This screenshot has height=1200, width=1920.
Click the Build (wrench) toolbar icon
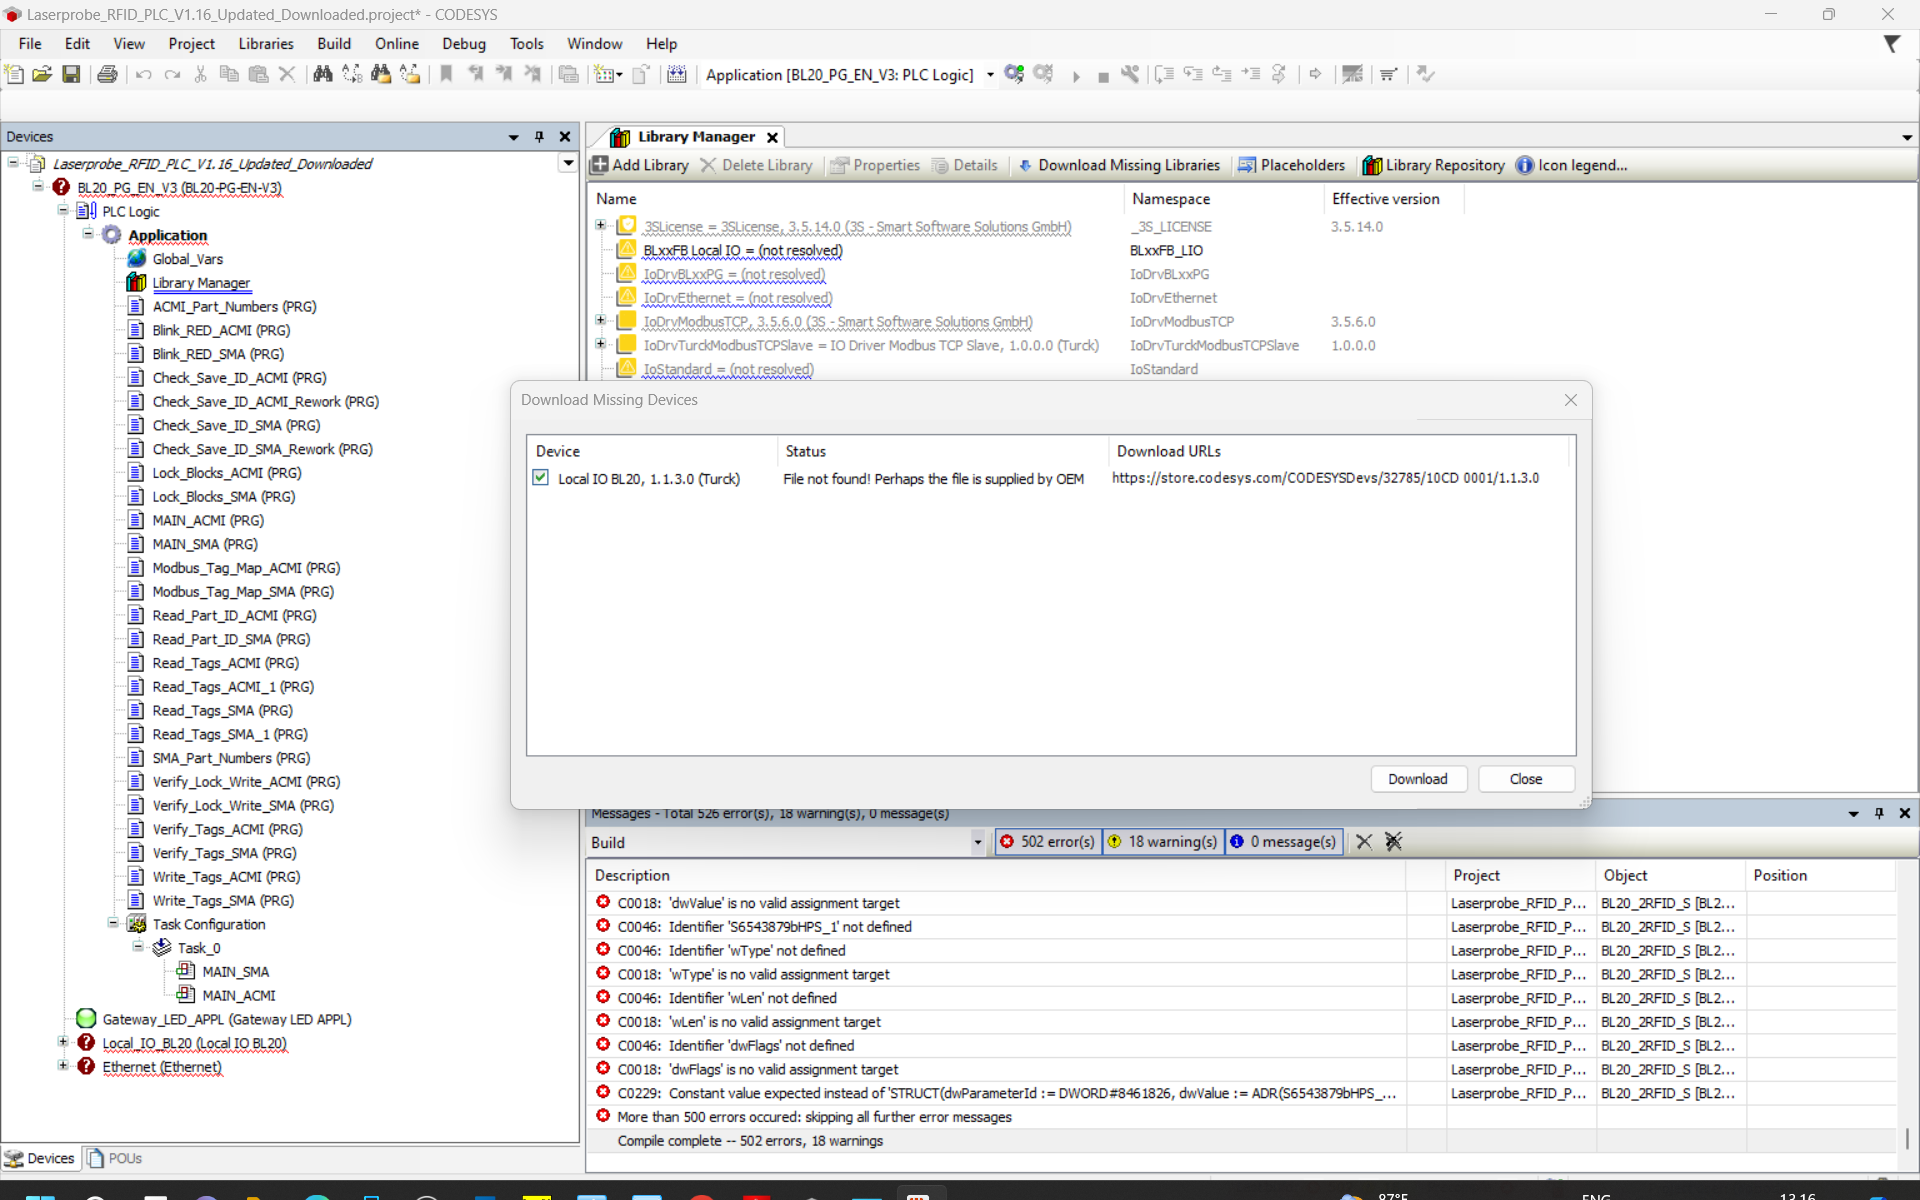click(x=1131, y=74)
